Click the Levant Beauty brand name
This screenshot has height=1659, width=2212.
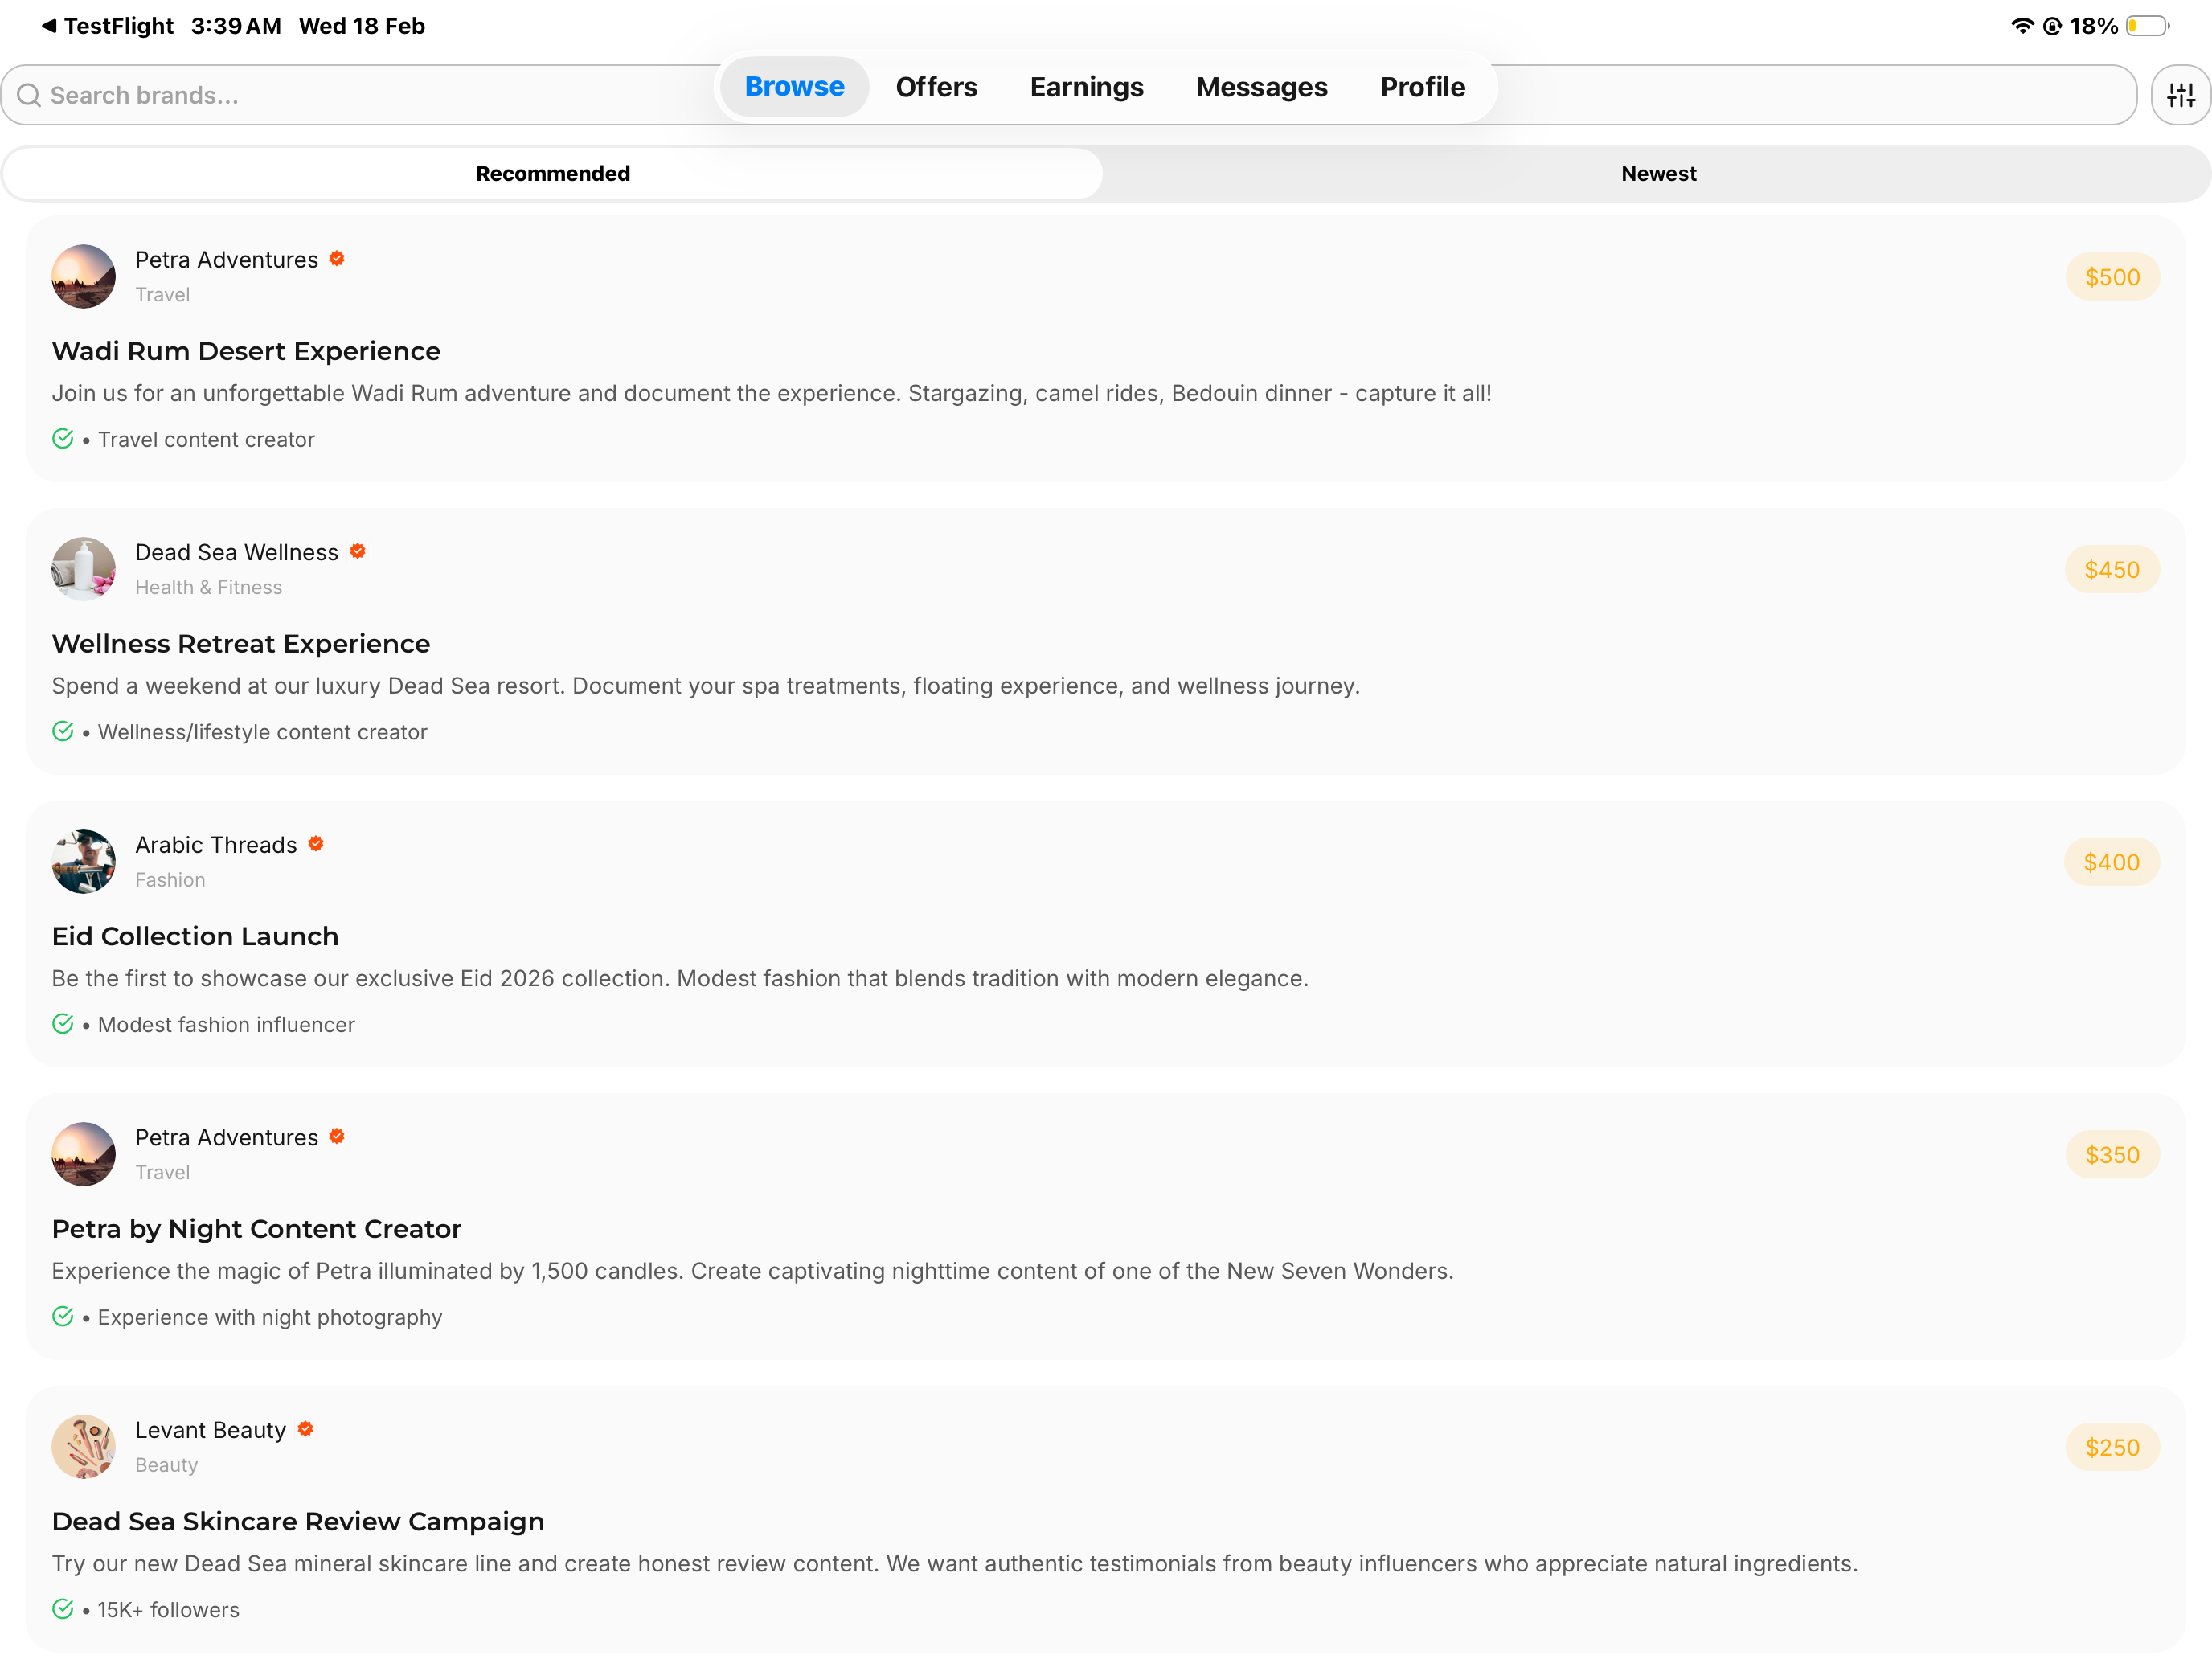(211, 1430)
